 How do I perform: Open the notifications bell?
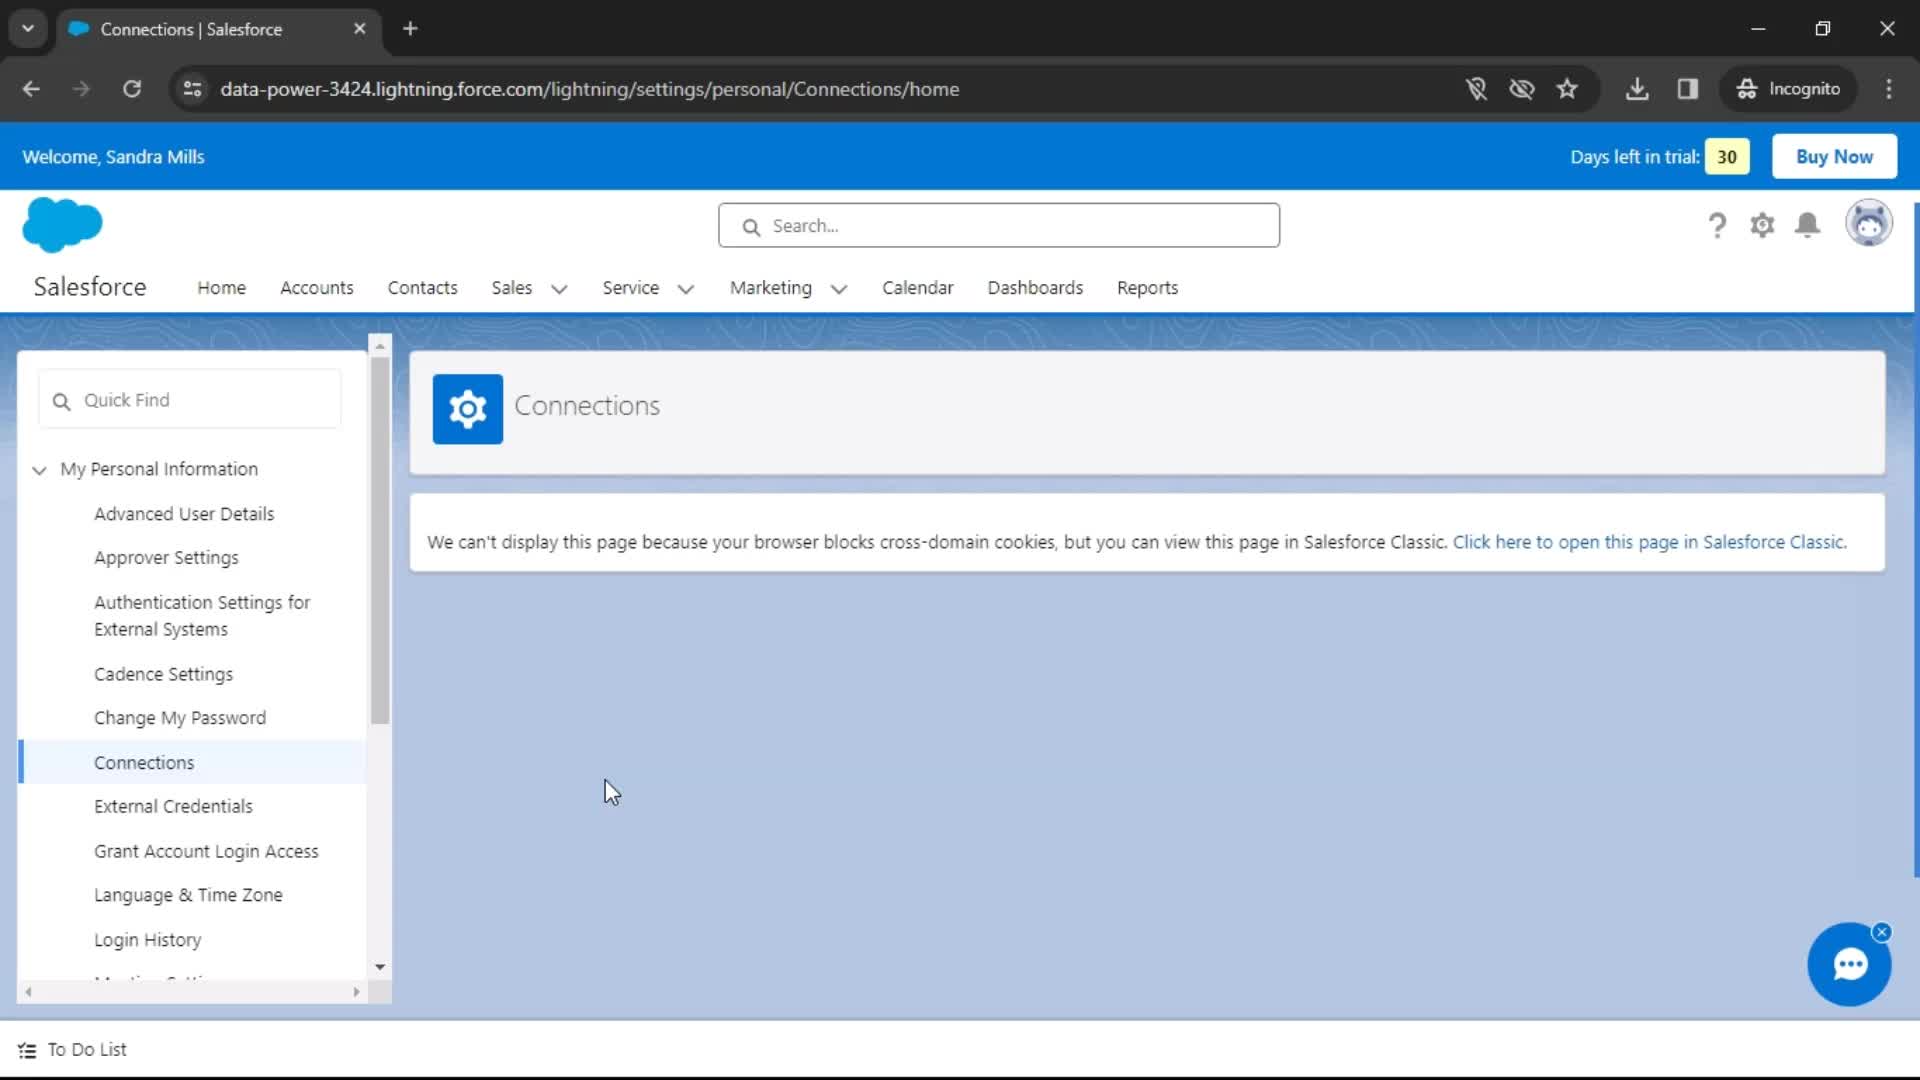click(x=1807, y=225)
